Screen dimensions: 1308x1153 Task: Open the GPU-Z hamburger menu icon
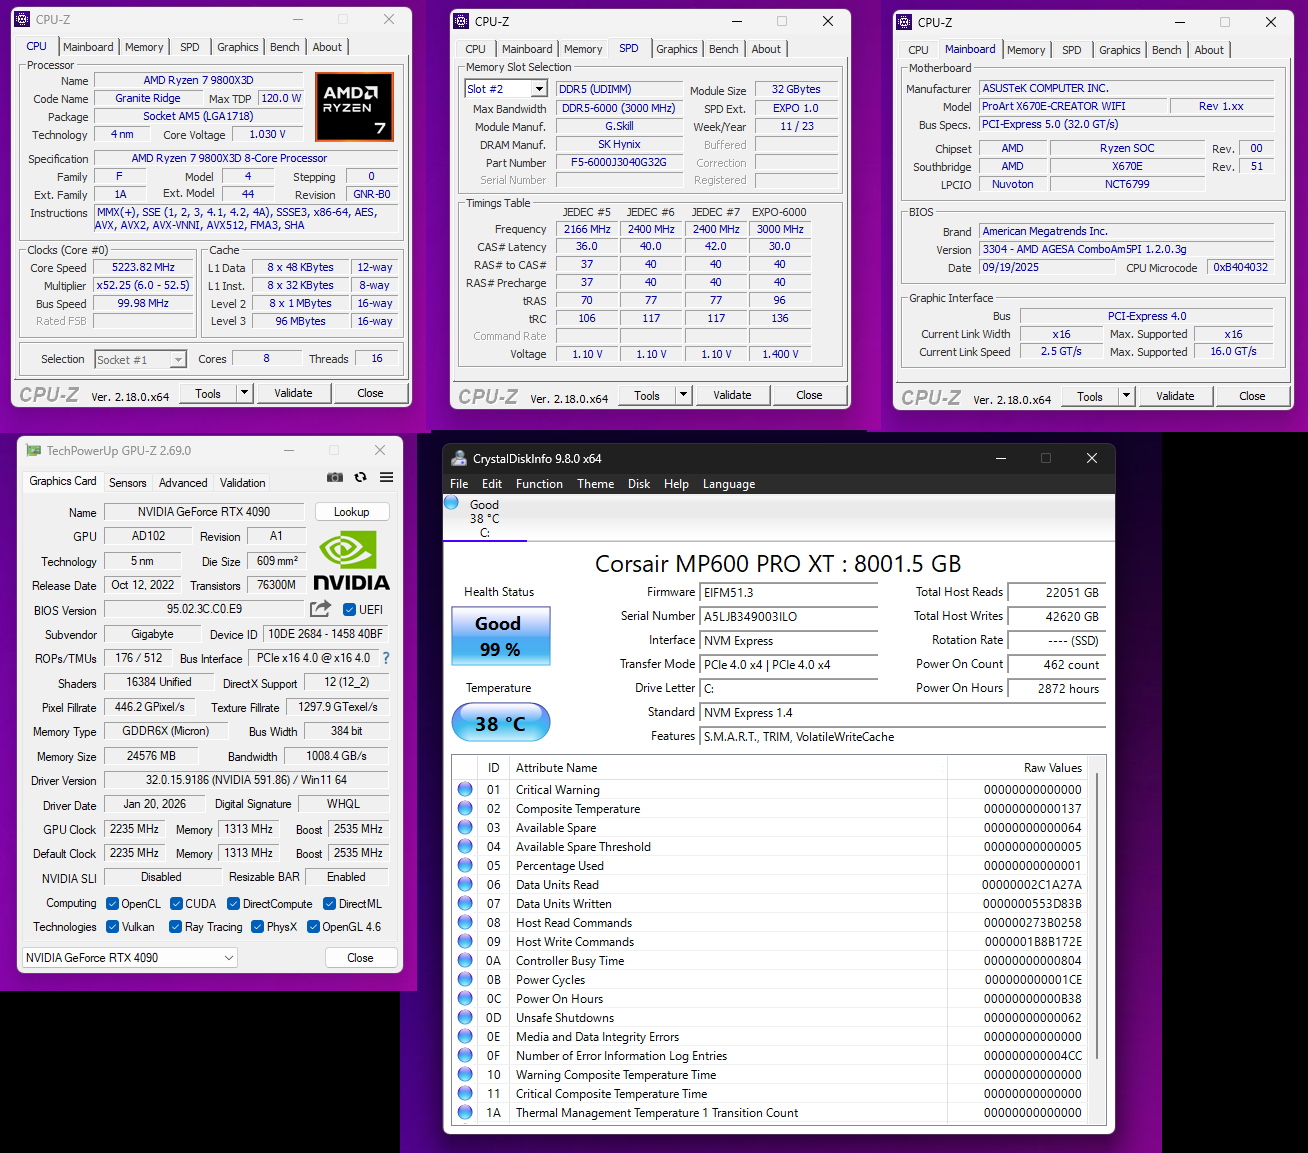point(386,478)
